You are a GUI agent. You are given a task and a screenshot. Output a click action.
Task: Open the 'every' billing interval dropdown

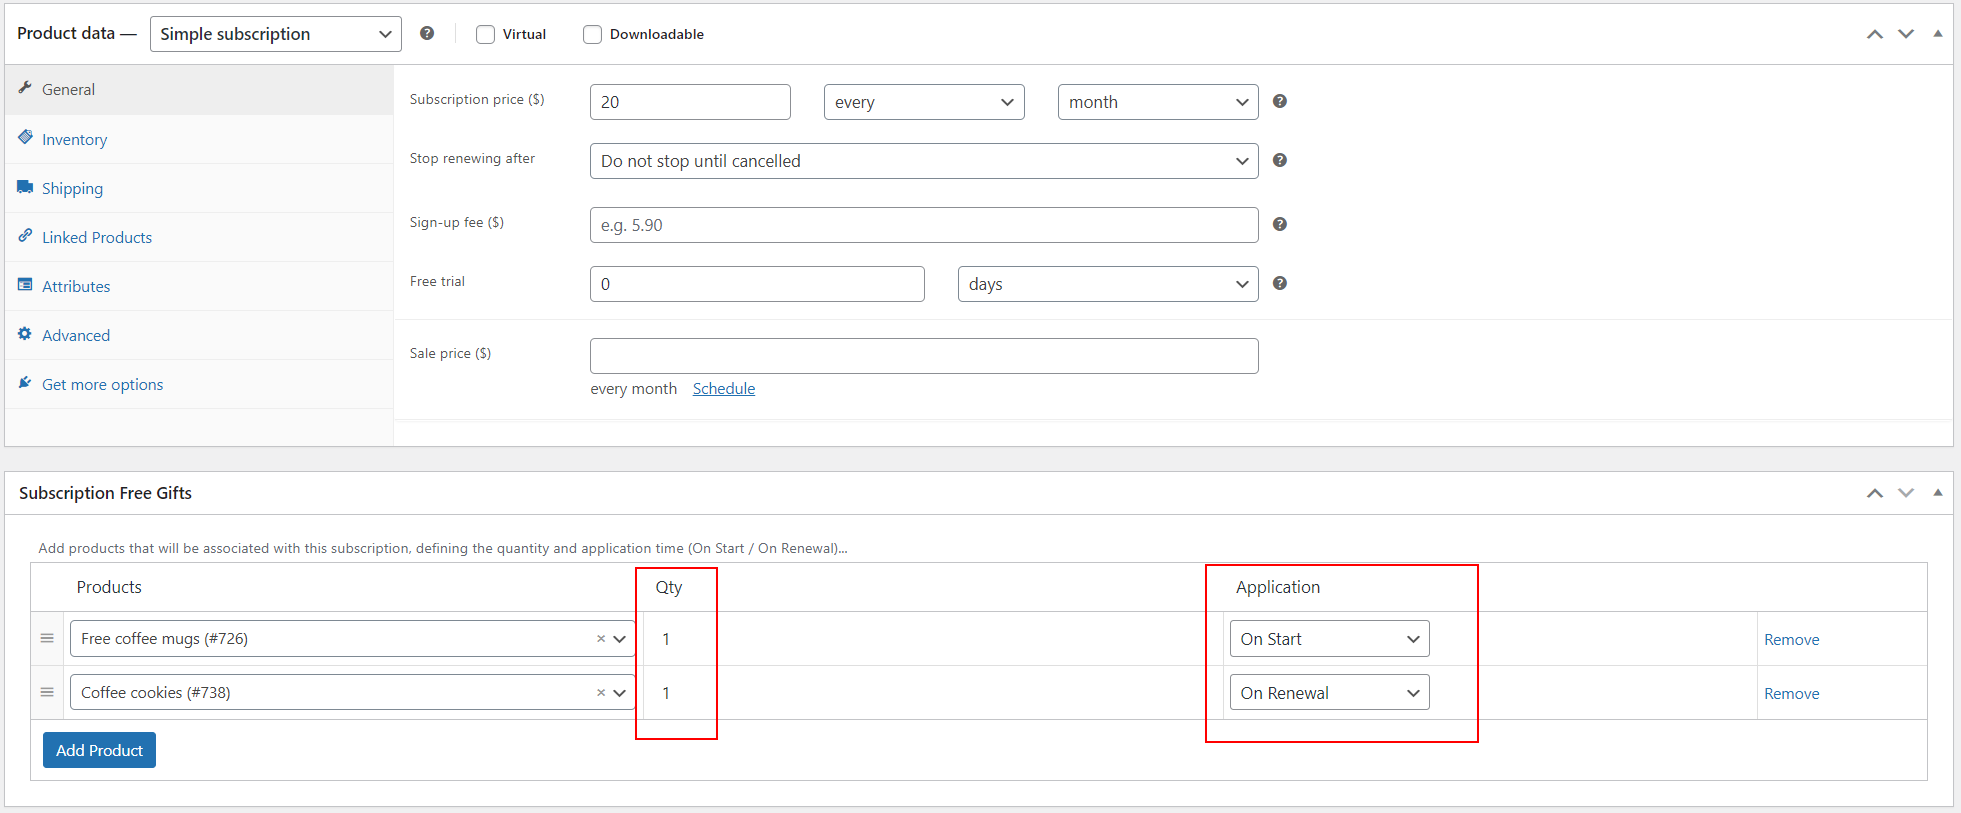tap(924, 102)
